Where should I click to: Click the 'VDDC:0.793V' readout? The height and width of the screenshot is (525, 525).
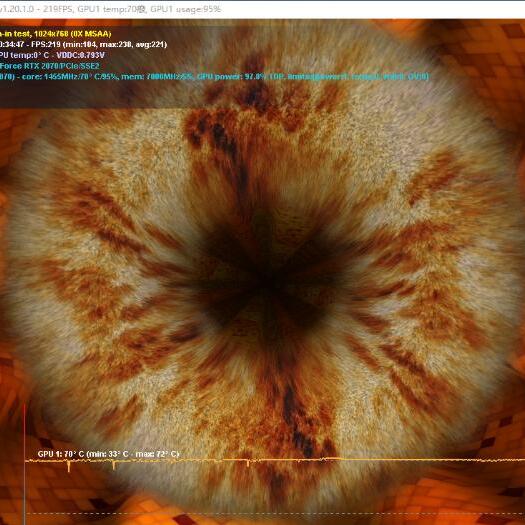click(81, 55)
